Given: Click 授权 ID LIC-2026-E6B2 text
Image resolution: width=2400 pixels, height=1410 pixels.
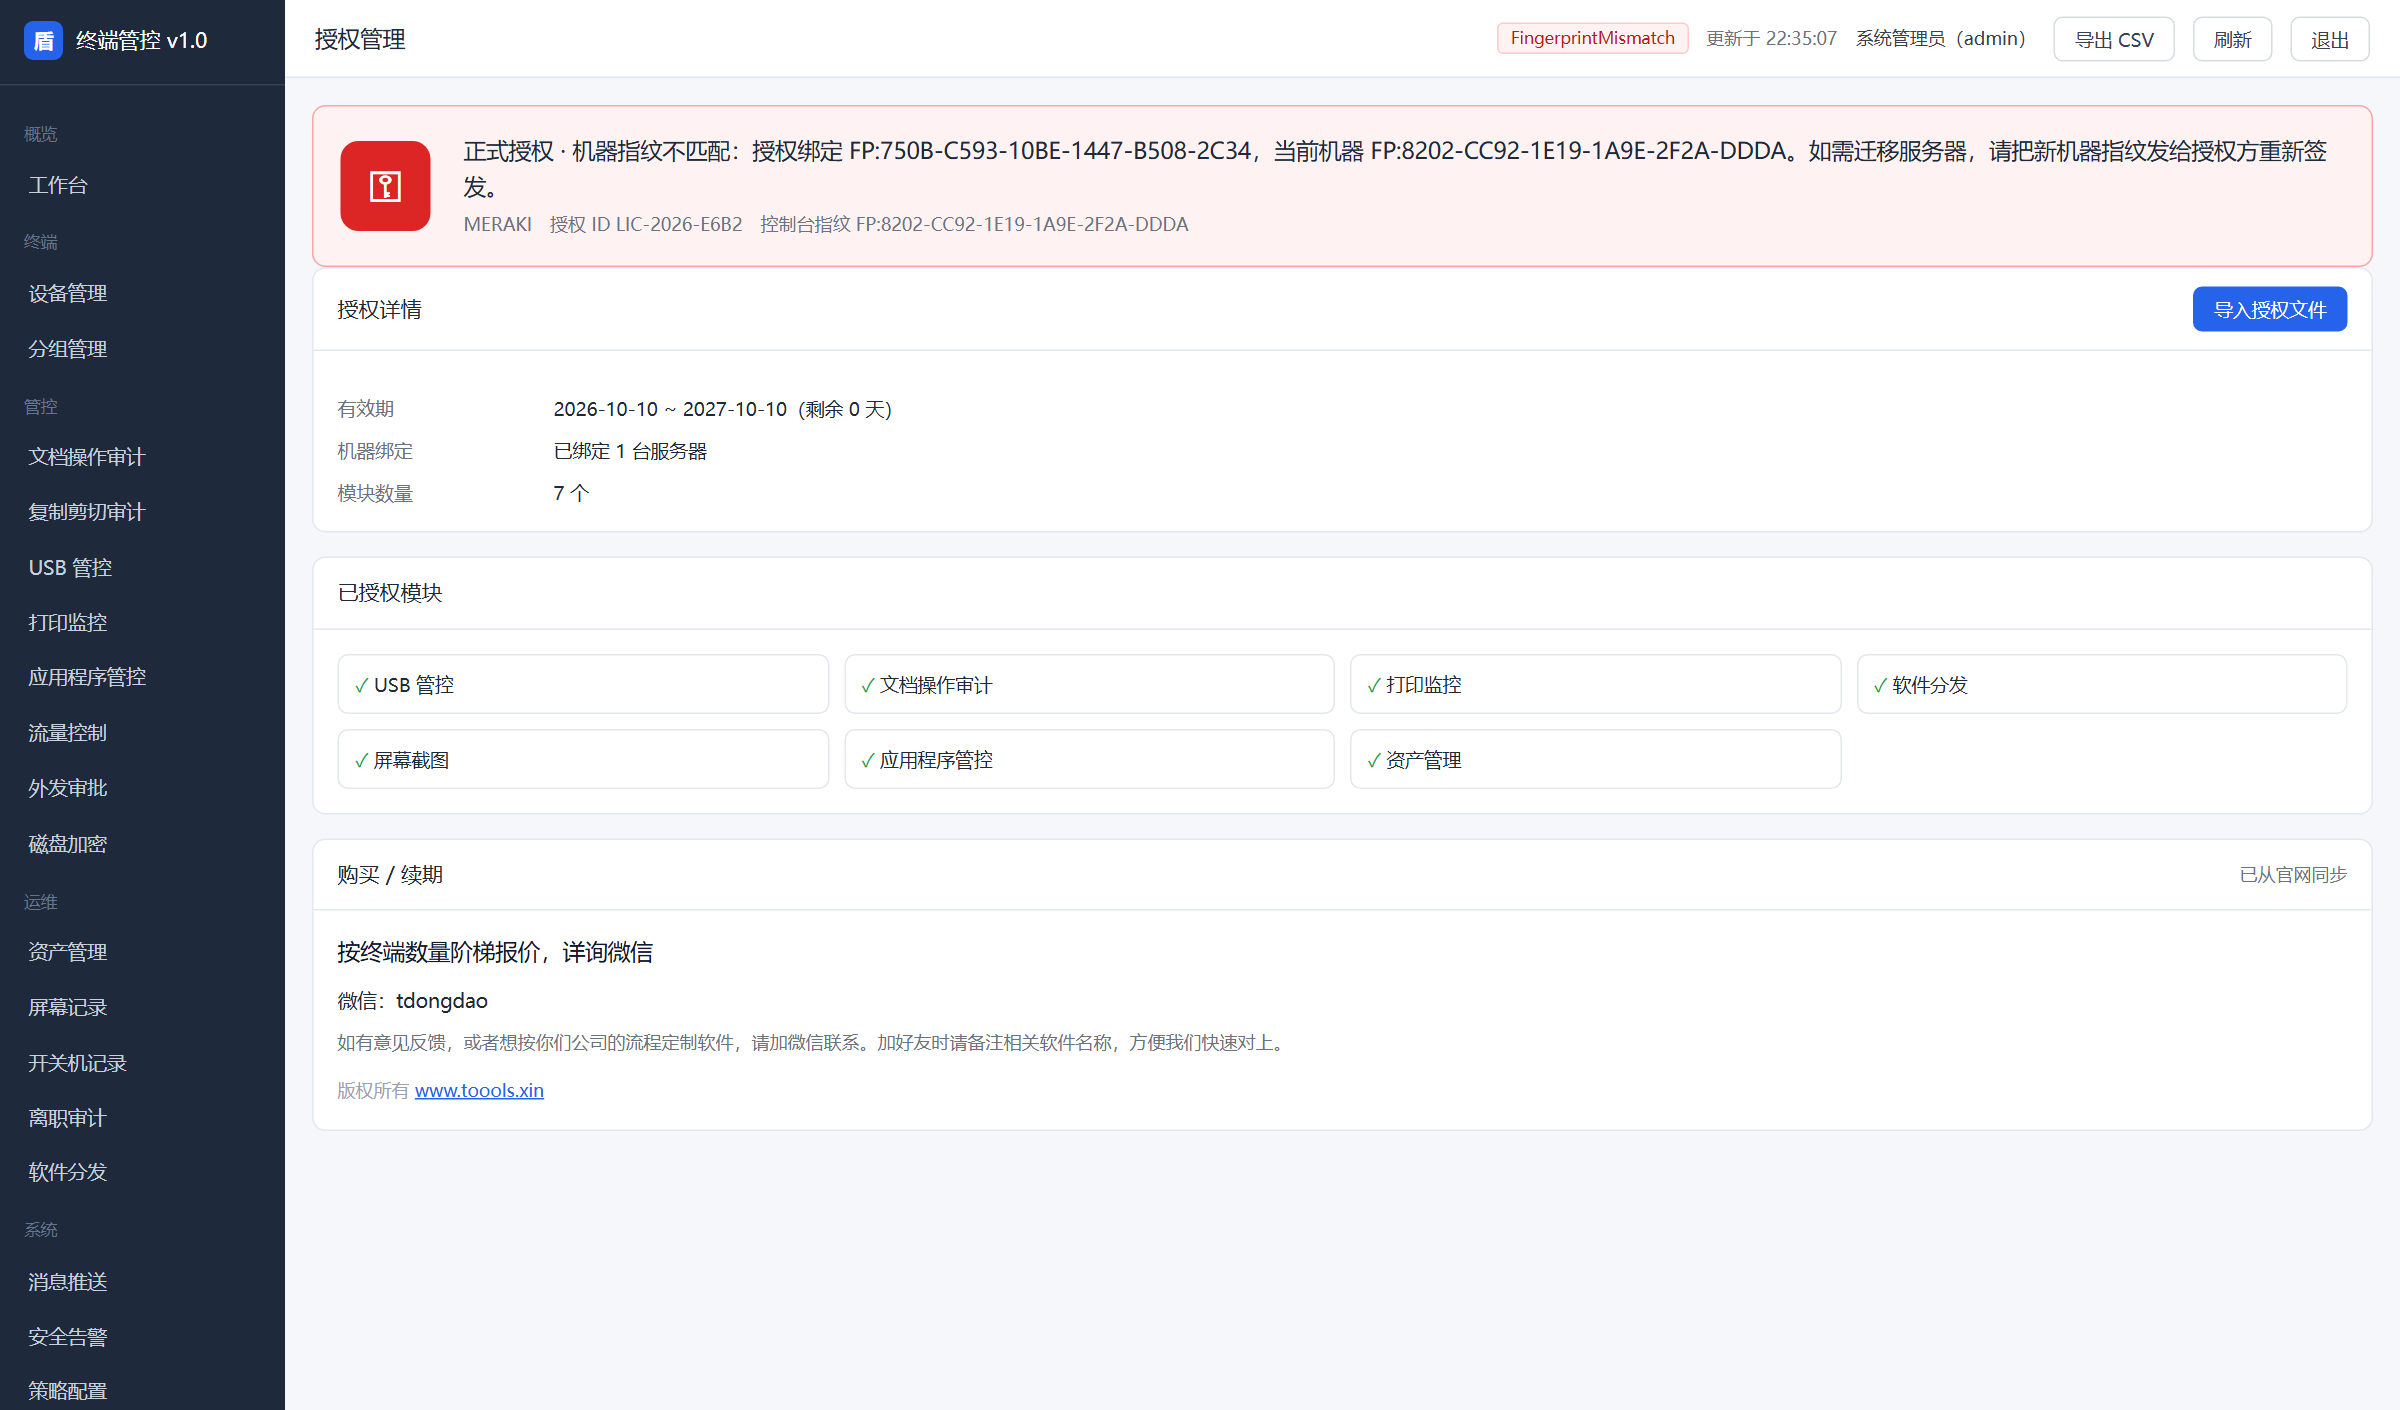Looking at the screenshot, I should point(646,224).
